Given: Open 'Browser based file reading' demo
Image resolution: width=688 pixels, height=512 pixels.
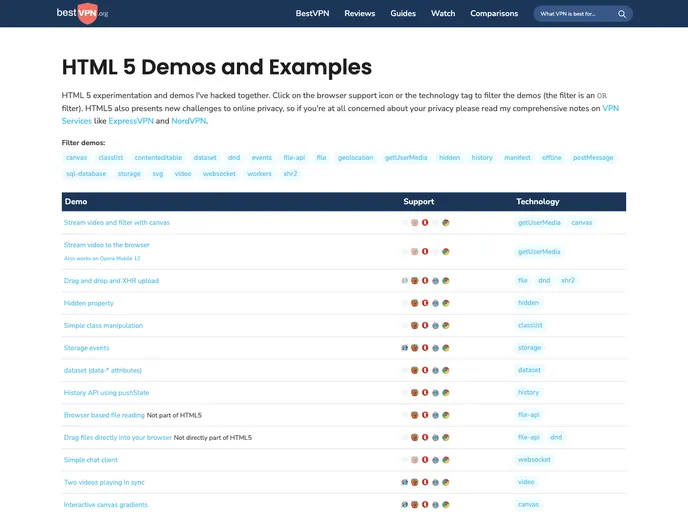Looking at the screenshot, I should (104, 415).
